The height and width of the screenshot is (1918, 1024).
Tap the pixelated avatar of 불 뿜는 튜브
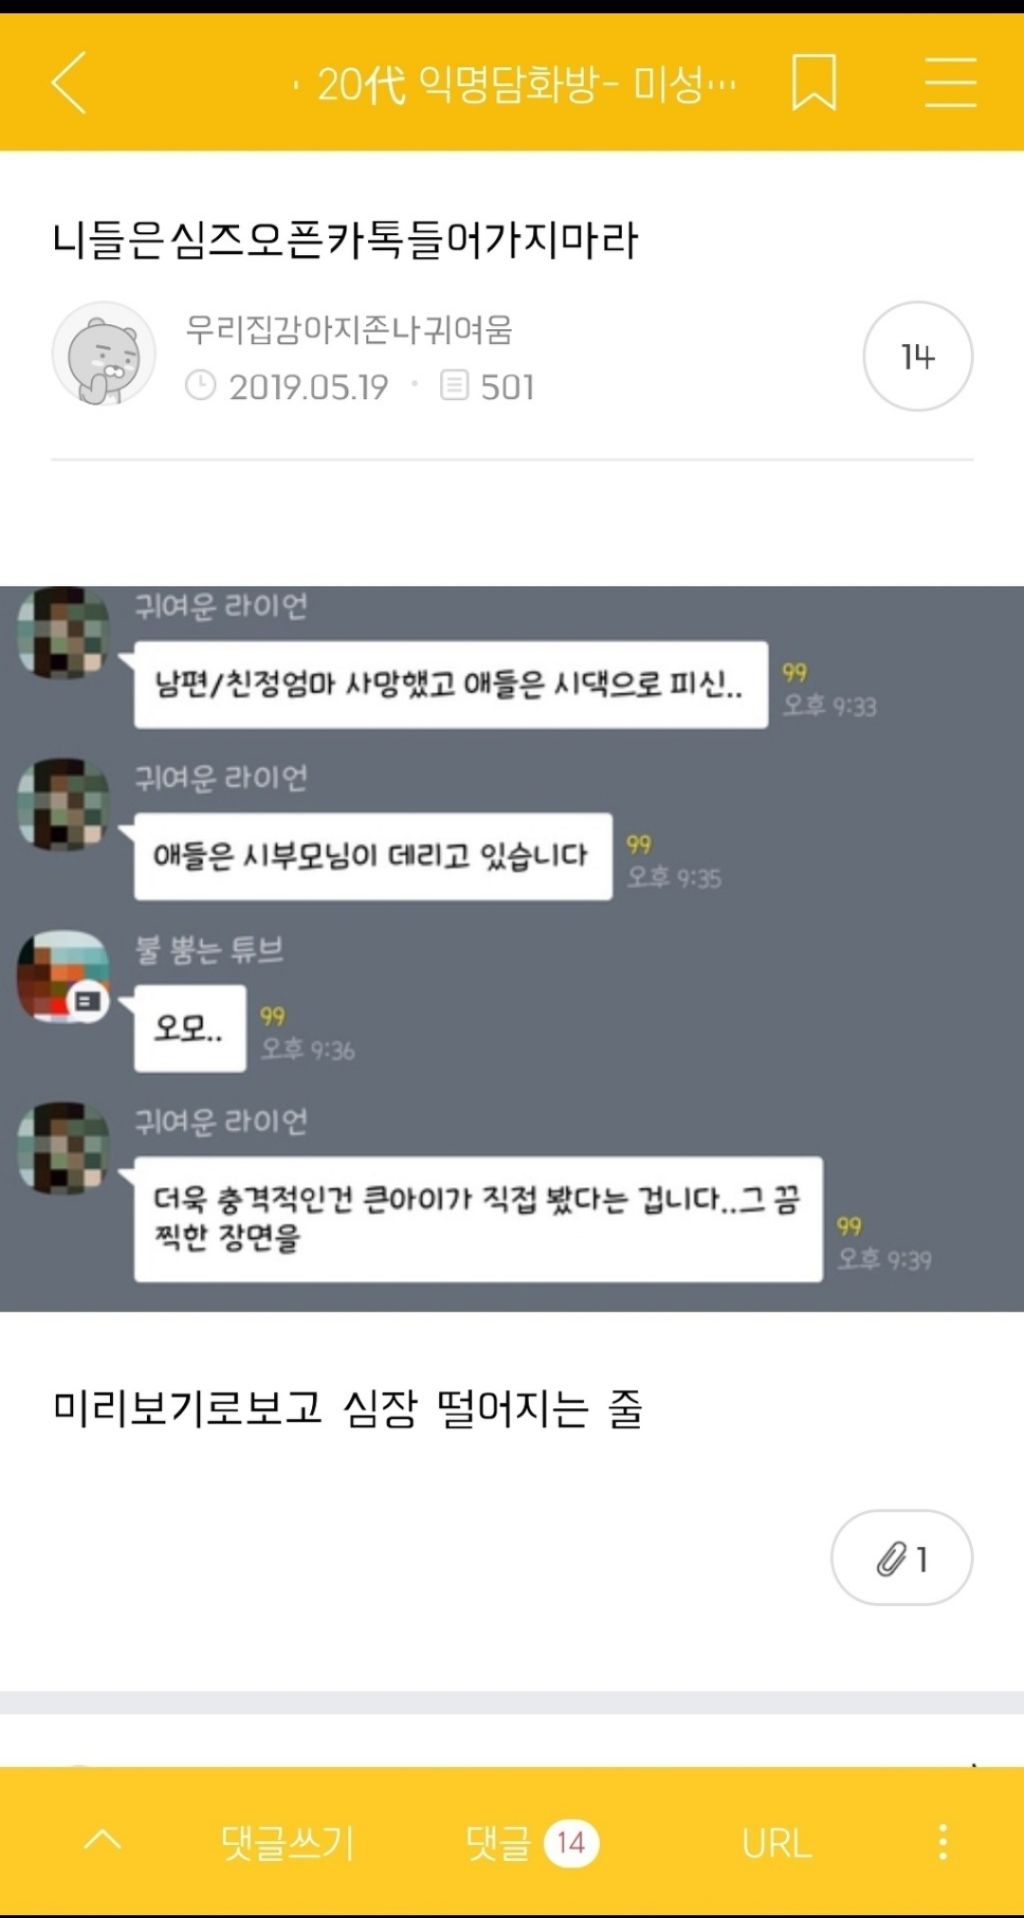pyautogui.click(x=64, y=976)
